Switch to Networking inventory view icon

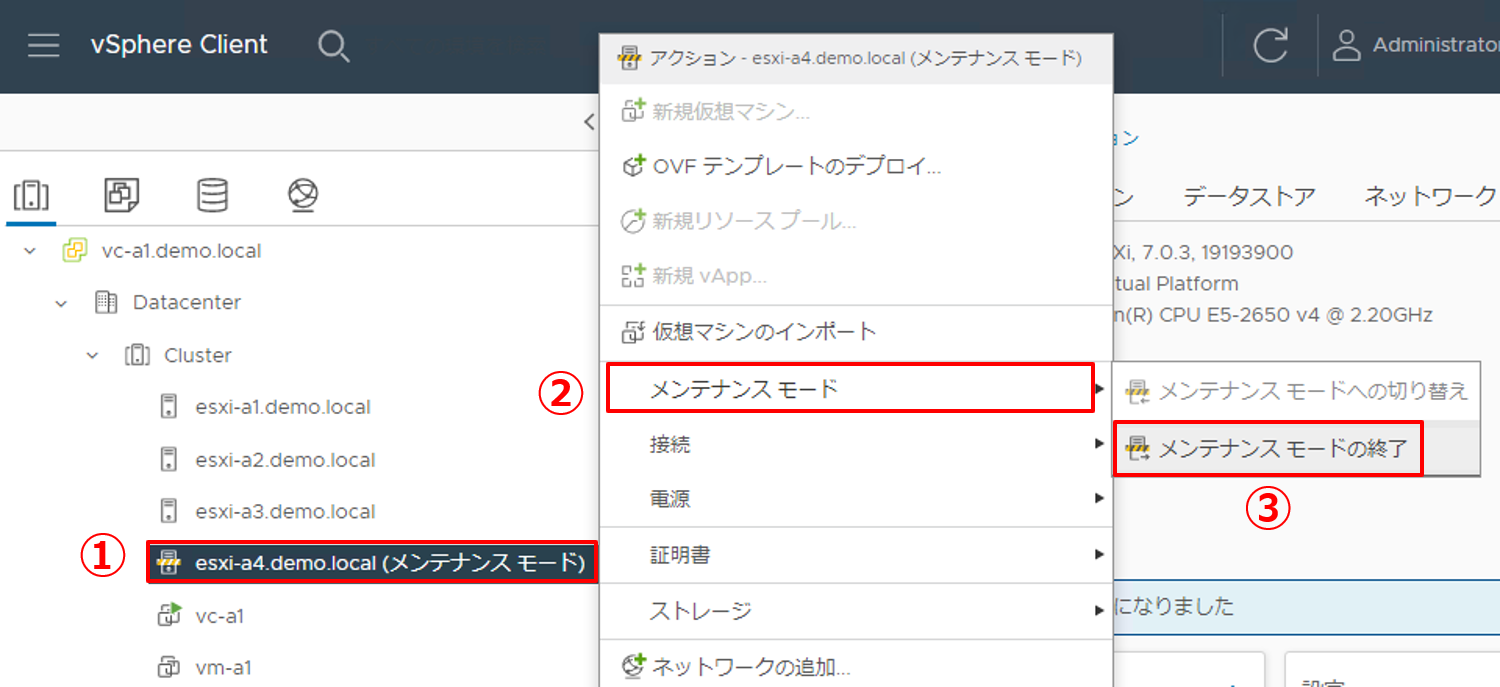click(303, 196)
